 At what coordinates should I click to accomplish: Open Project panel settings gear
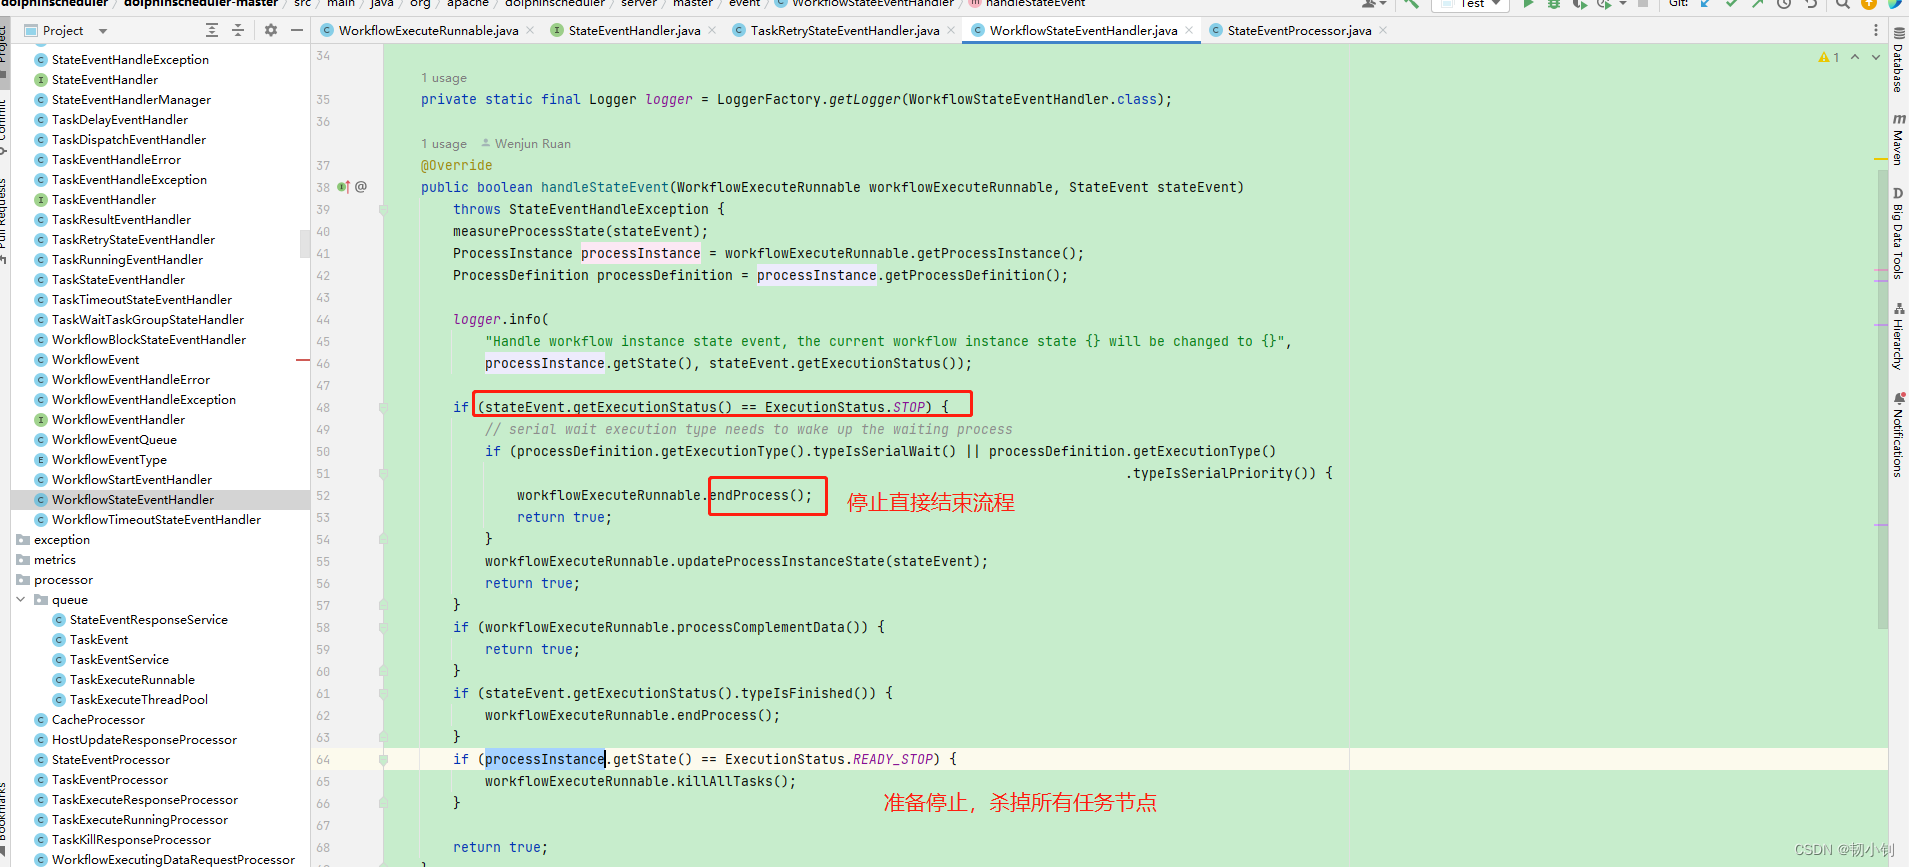[271, 31]
